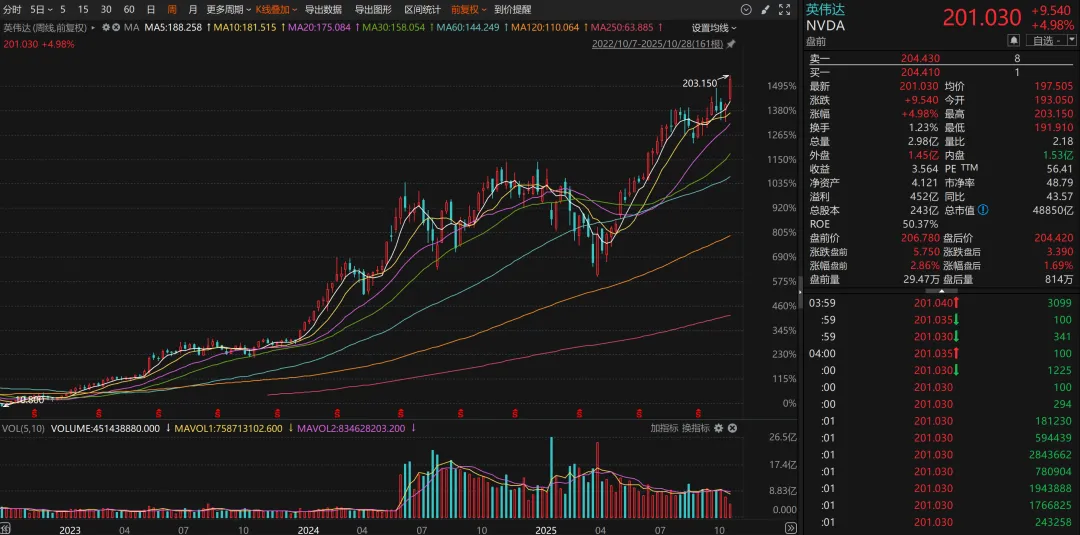Set a price alert with bell icon
The height and width of the screenshot is (535, 1080).
tap(1012, 40)
